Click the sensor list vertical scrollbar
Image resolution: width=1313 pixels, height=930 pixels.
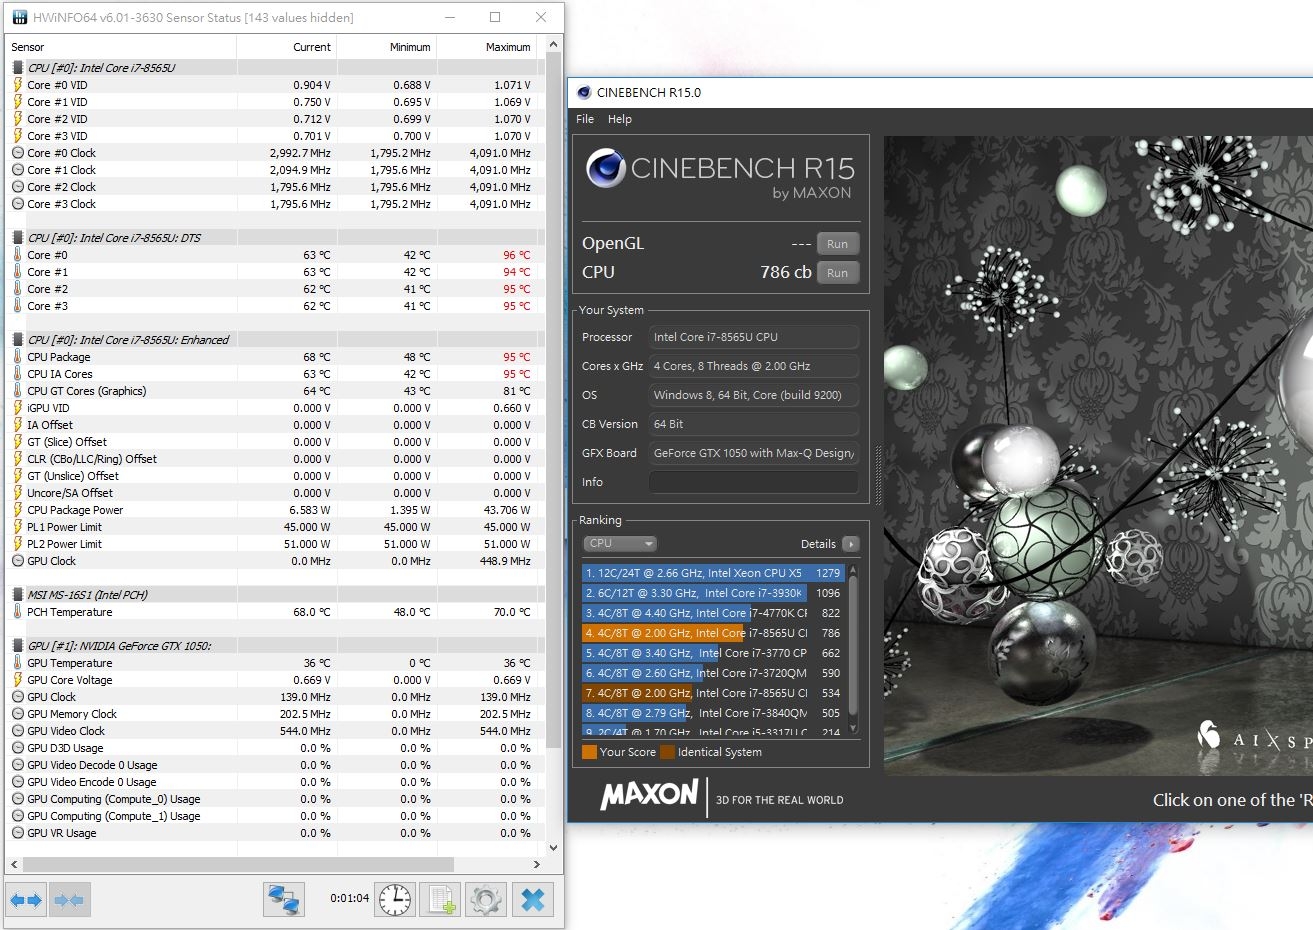[554, 400]
